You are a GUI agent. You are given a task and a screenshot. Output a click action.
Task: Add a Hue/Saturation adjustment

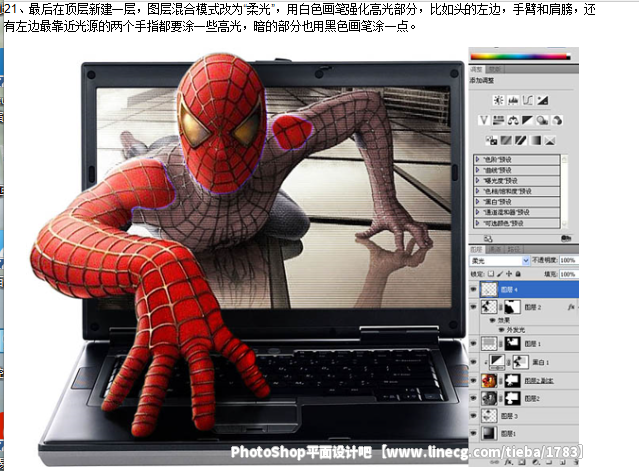tap(498, 120)
